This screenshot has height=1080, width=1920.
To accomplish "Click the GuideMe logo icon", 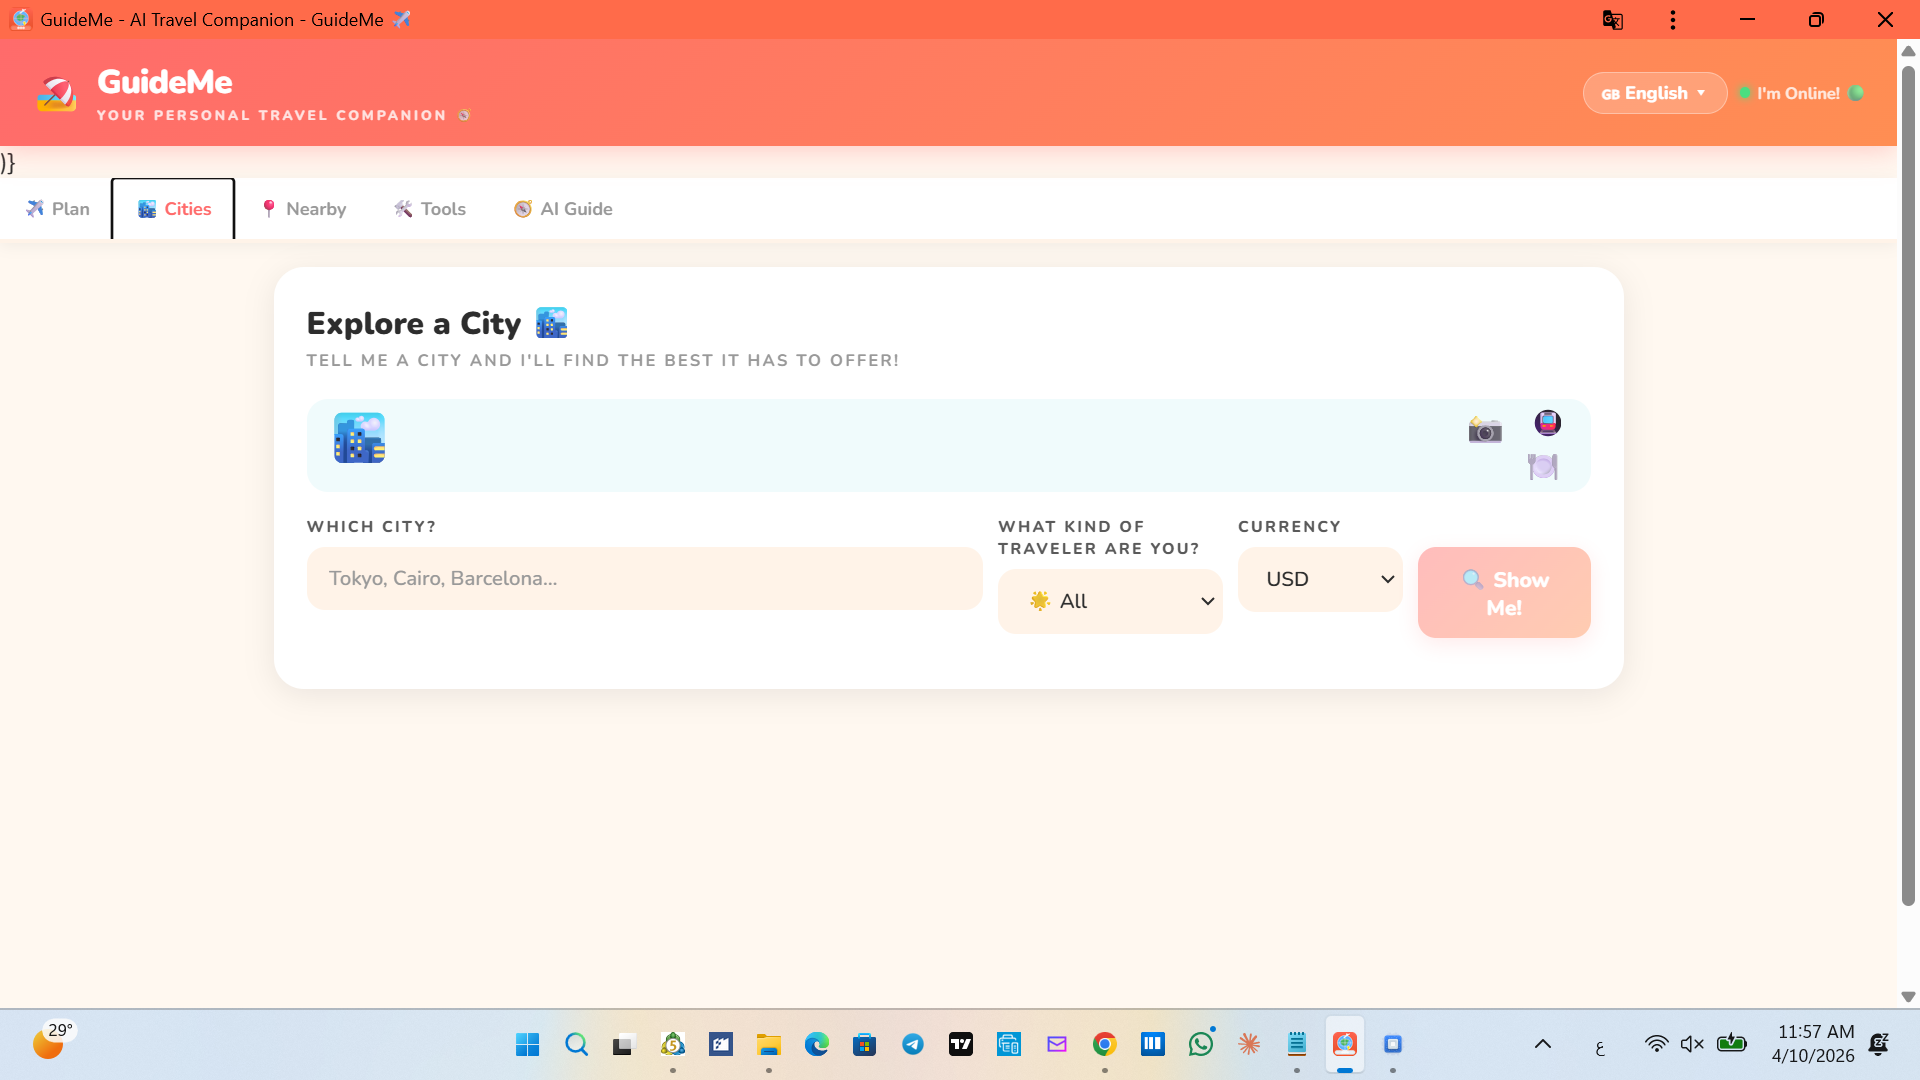I will point(57,93).
